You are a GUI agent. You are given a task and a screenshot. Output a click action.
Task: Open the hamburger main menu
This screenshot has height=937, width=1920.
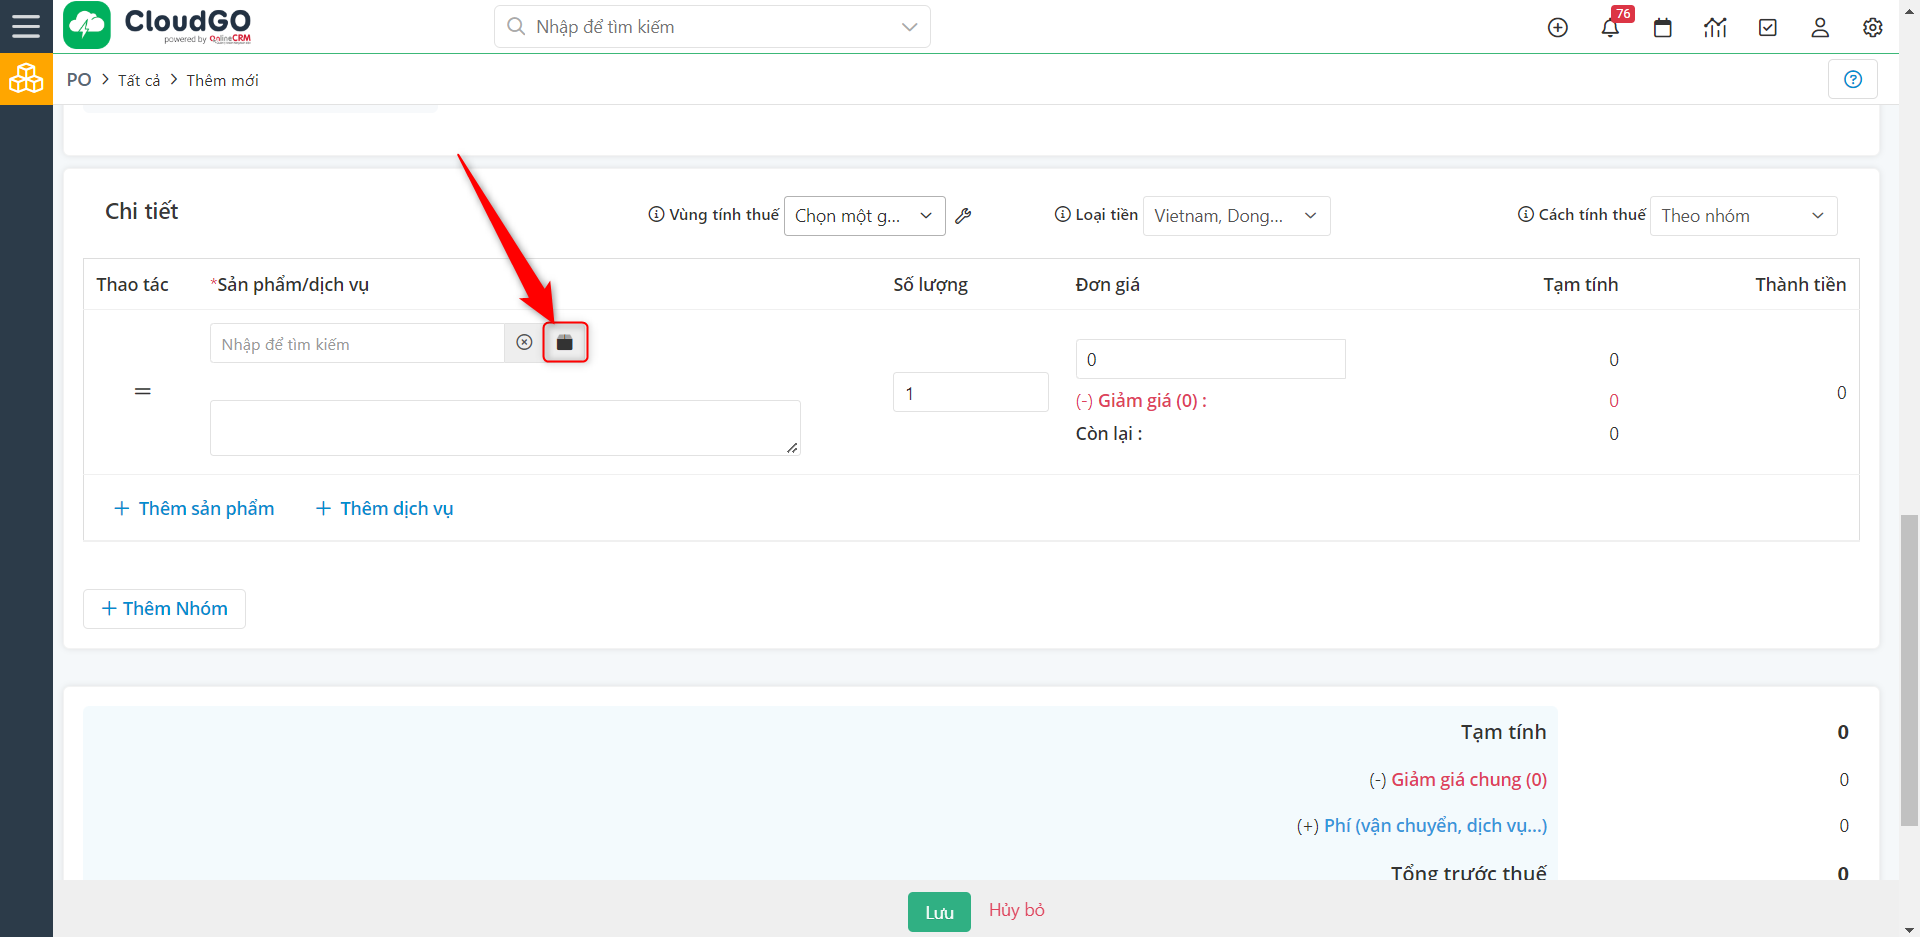tap(26, 26)
